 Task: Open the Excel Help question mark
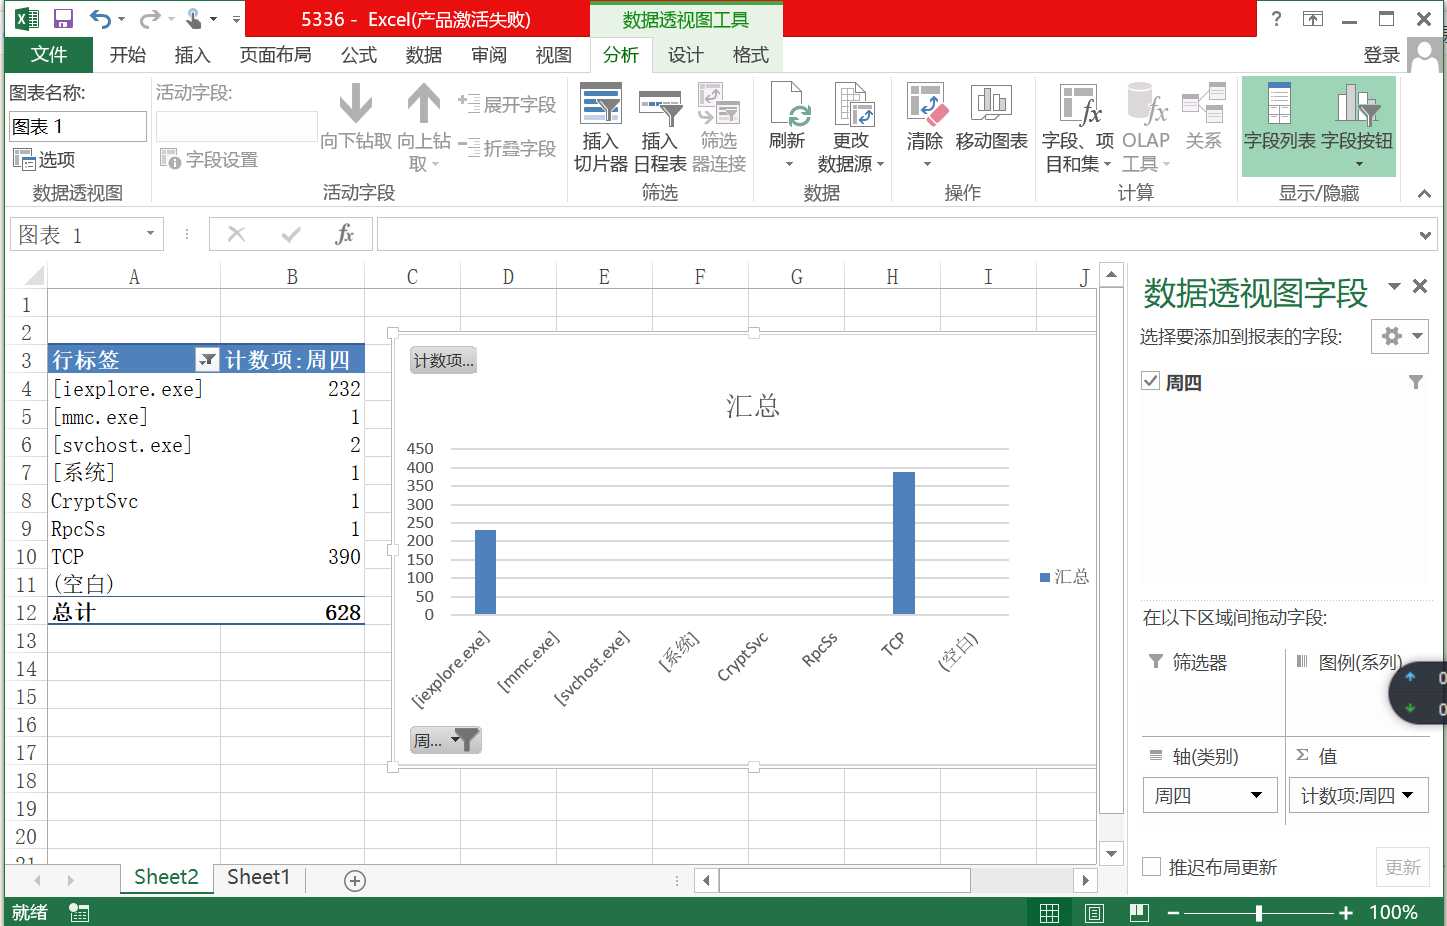click(1276, 19)
